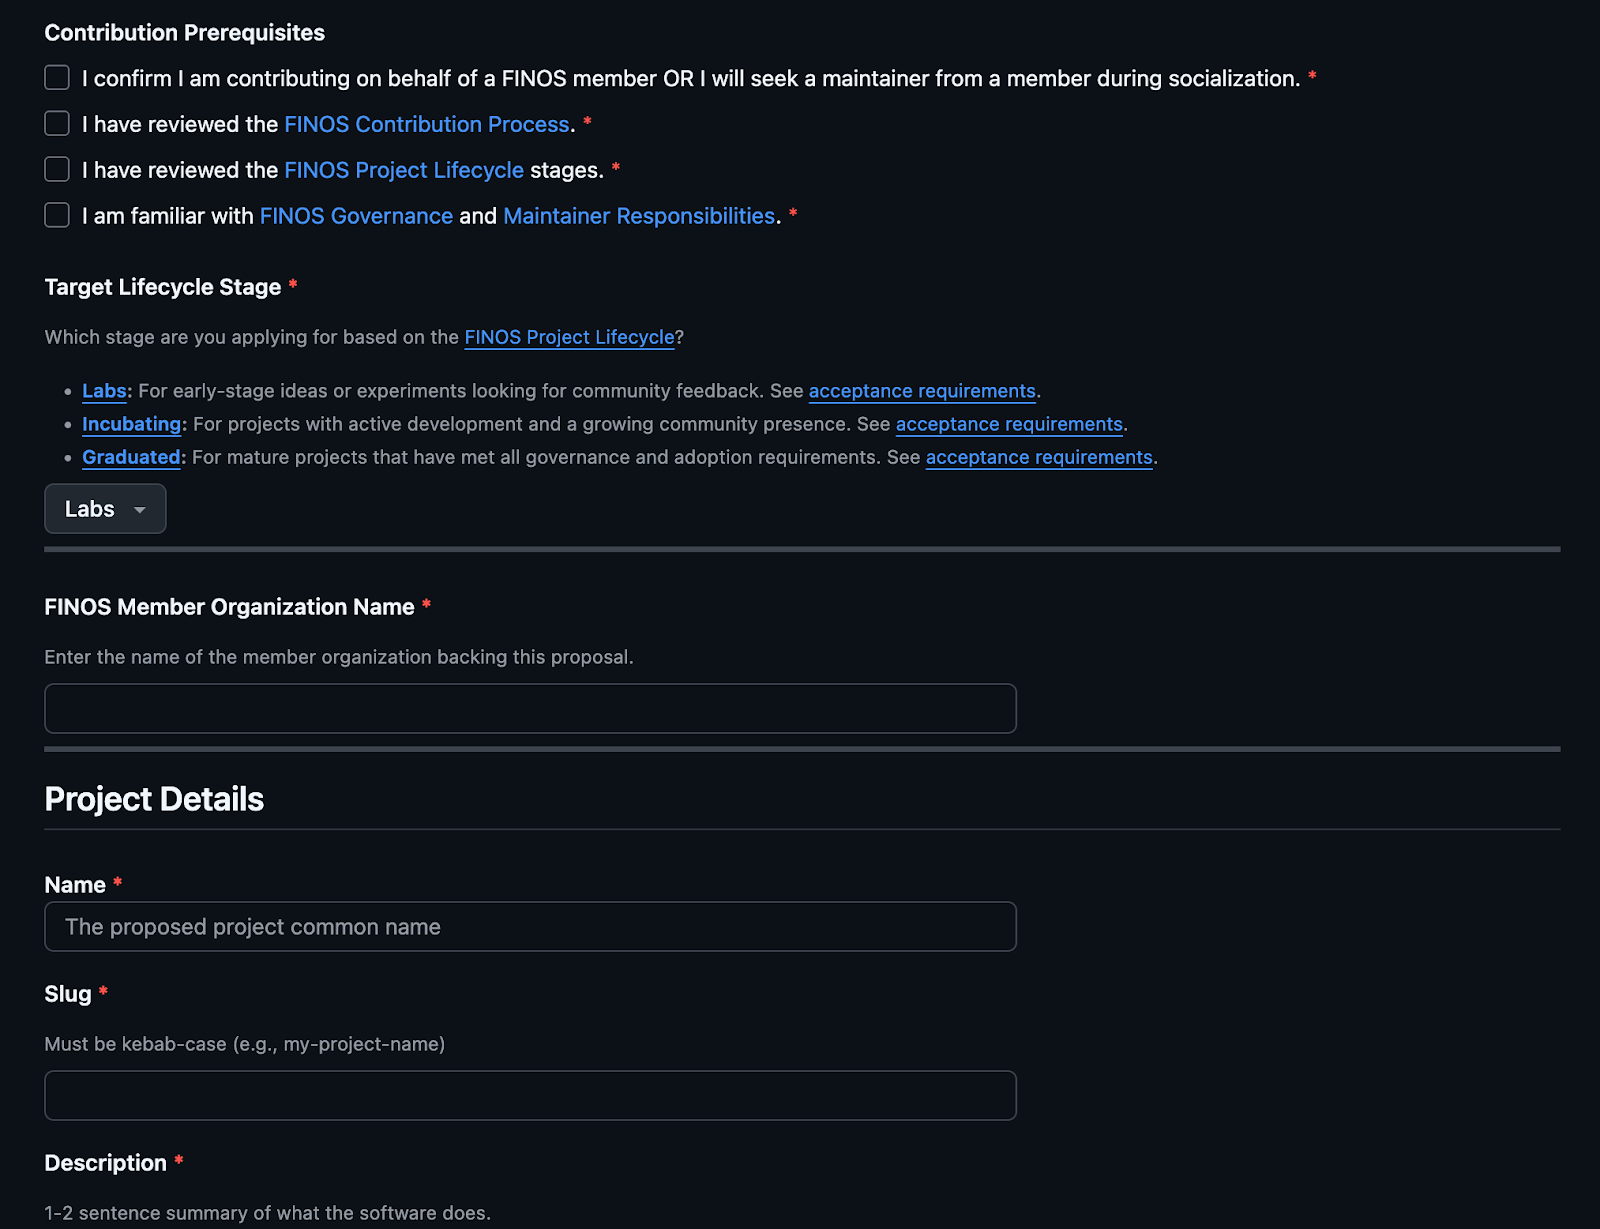Click the underlined FINOS Project Lifecycle question link
Screen dimensions: 1600x1229
569,337
